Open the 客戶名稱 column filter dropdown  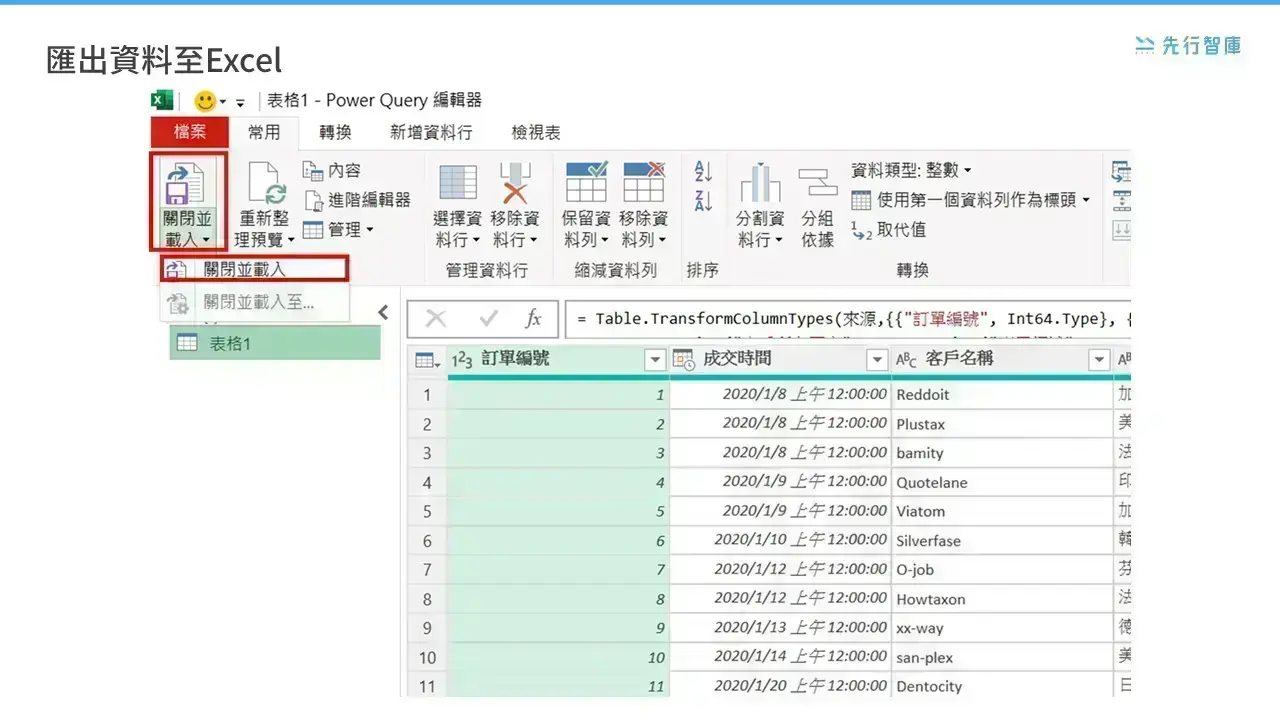[x=1099, y=360]
